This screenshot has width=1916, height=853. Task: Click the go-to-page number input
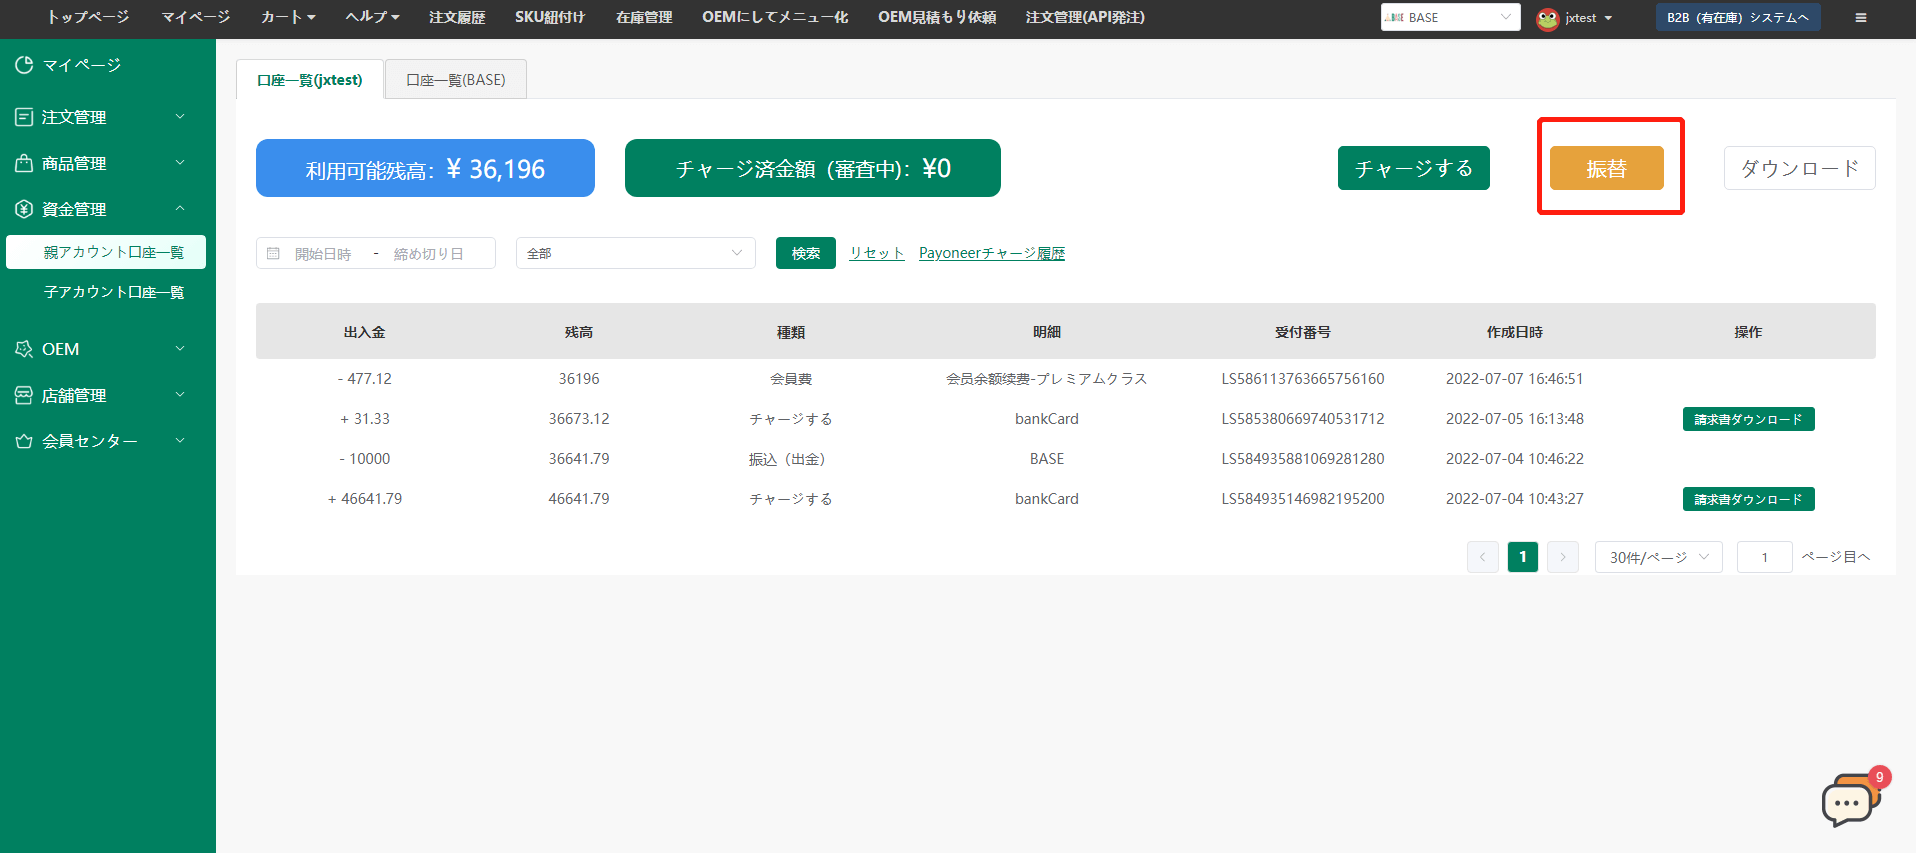(x=1765, y=557)
